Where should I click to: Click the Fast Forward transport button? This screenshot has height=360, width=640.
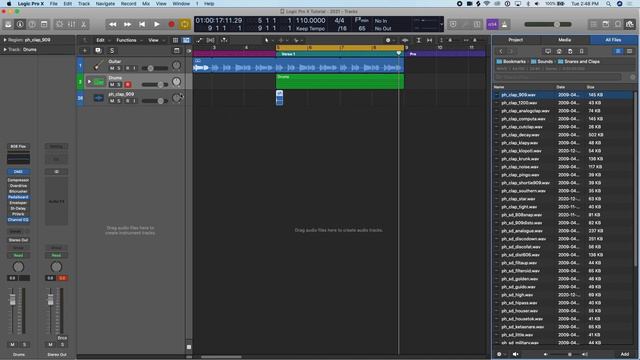tap(127, 24)
